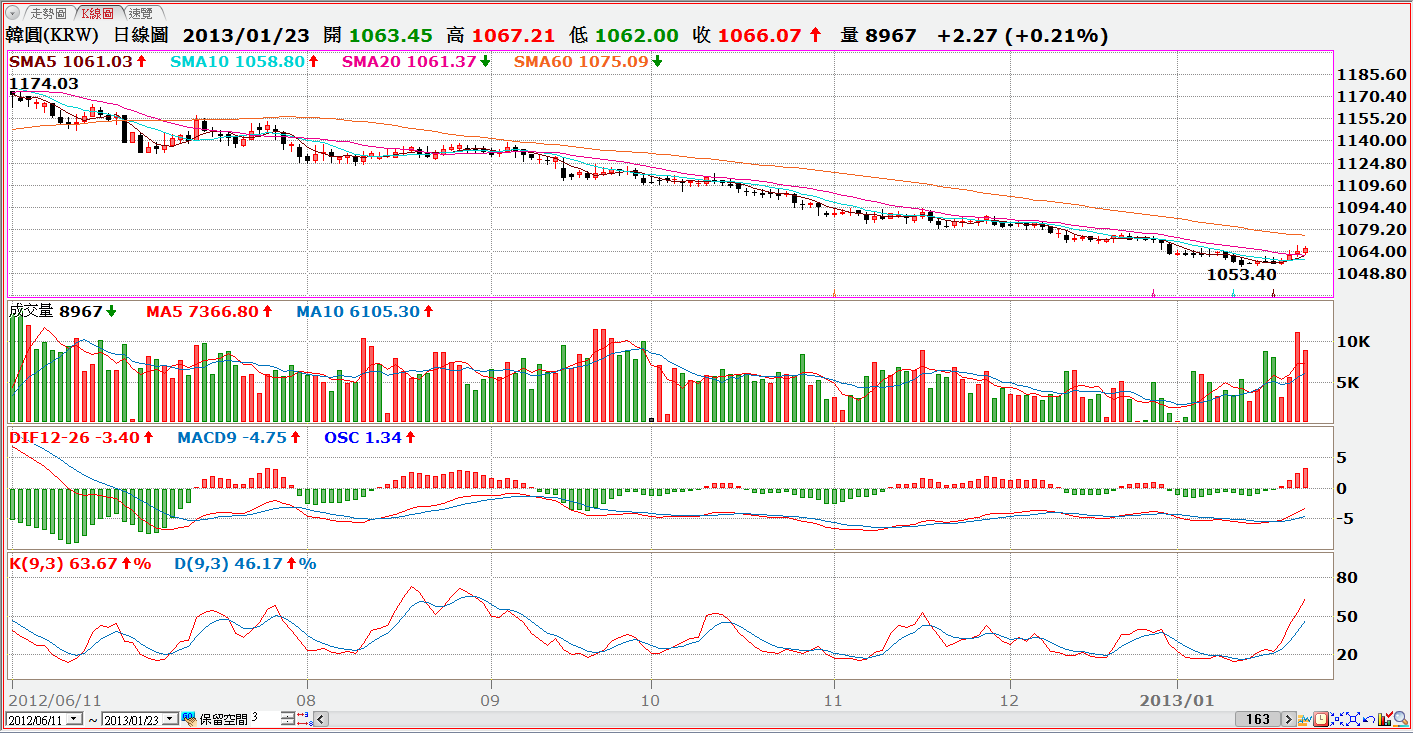The image size is (1413, 733).
Task: Click the 2012/06/11 time axis label
Action: [x=55, y=700]
